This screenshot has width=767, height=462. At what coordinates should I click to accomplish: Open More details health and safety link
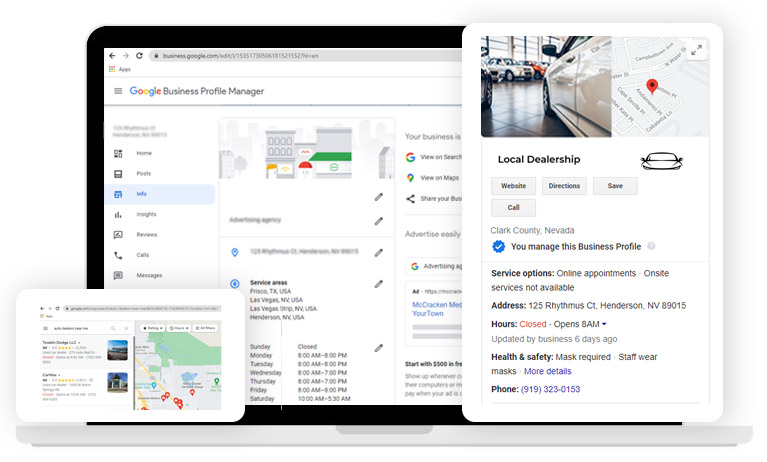click(x=547, y=371)
